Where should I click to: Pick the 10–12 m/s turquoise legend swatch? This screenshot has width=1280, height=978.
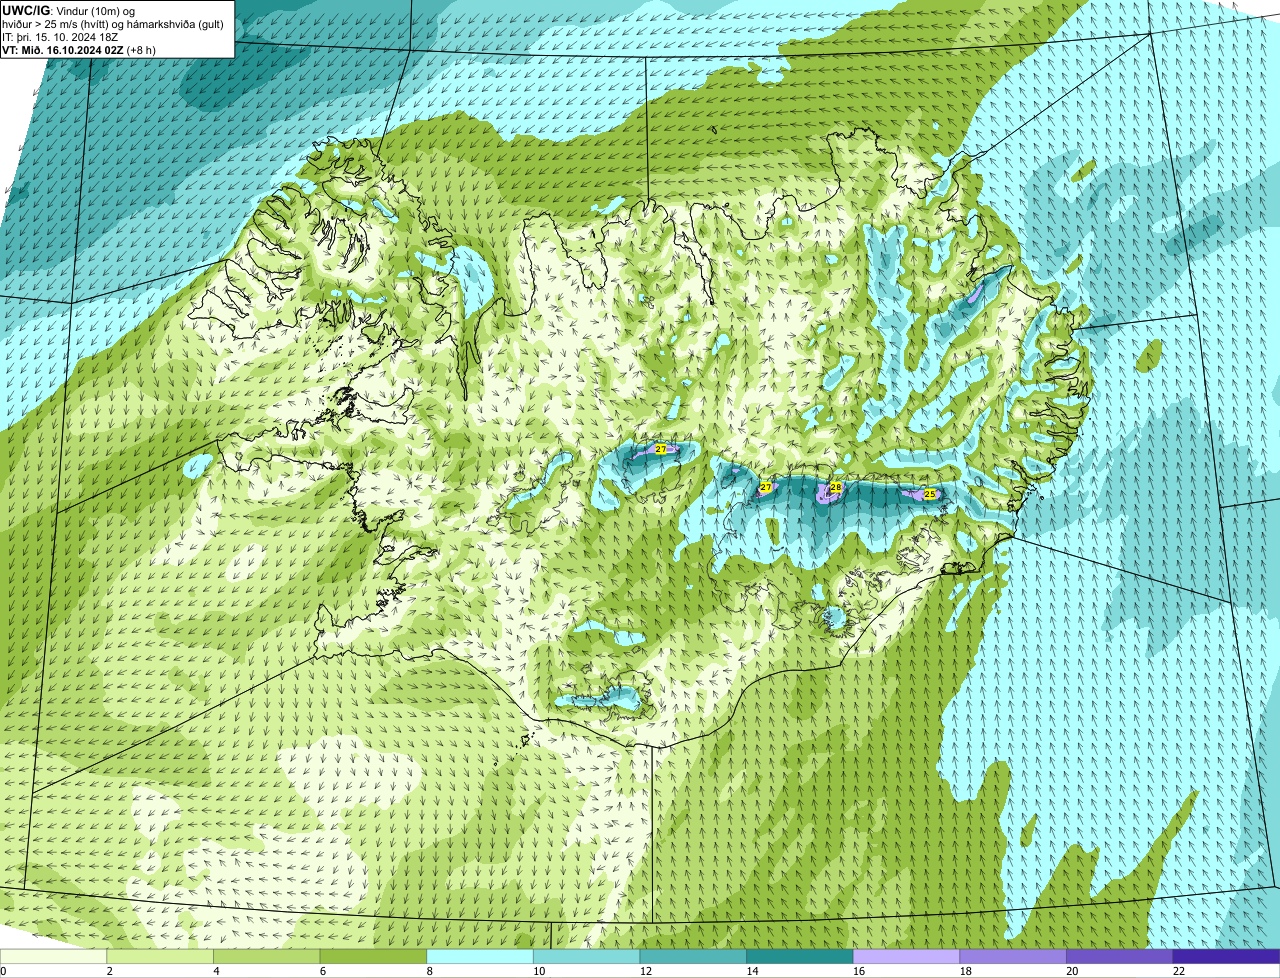pyautogui.click(x=587, y=956)
